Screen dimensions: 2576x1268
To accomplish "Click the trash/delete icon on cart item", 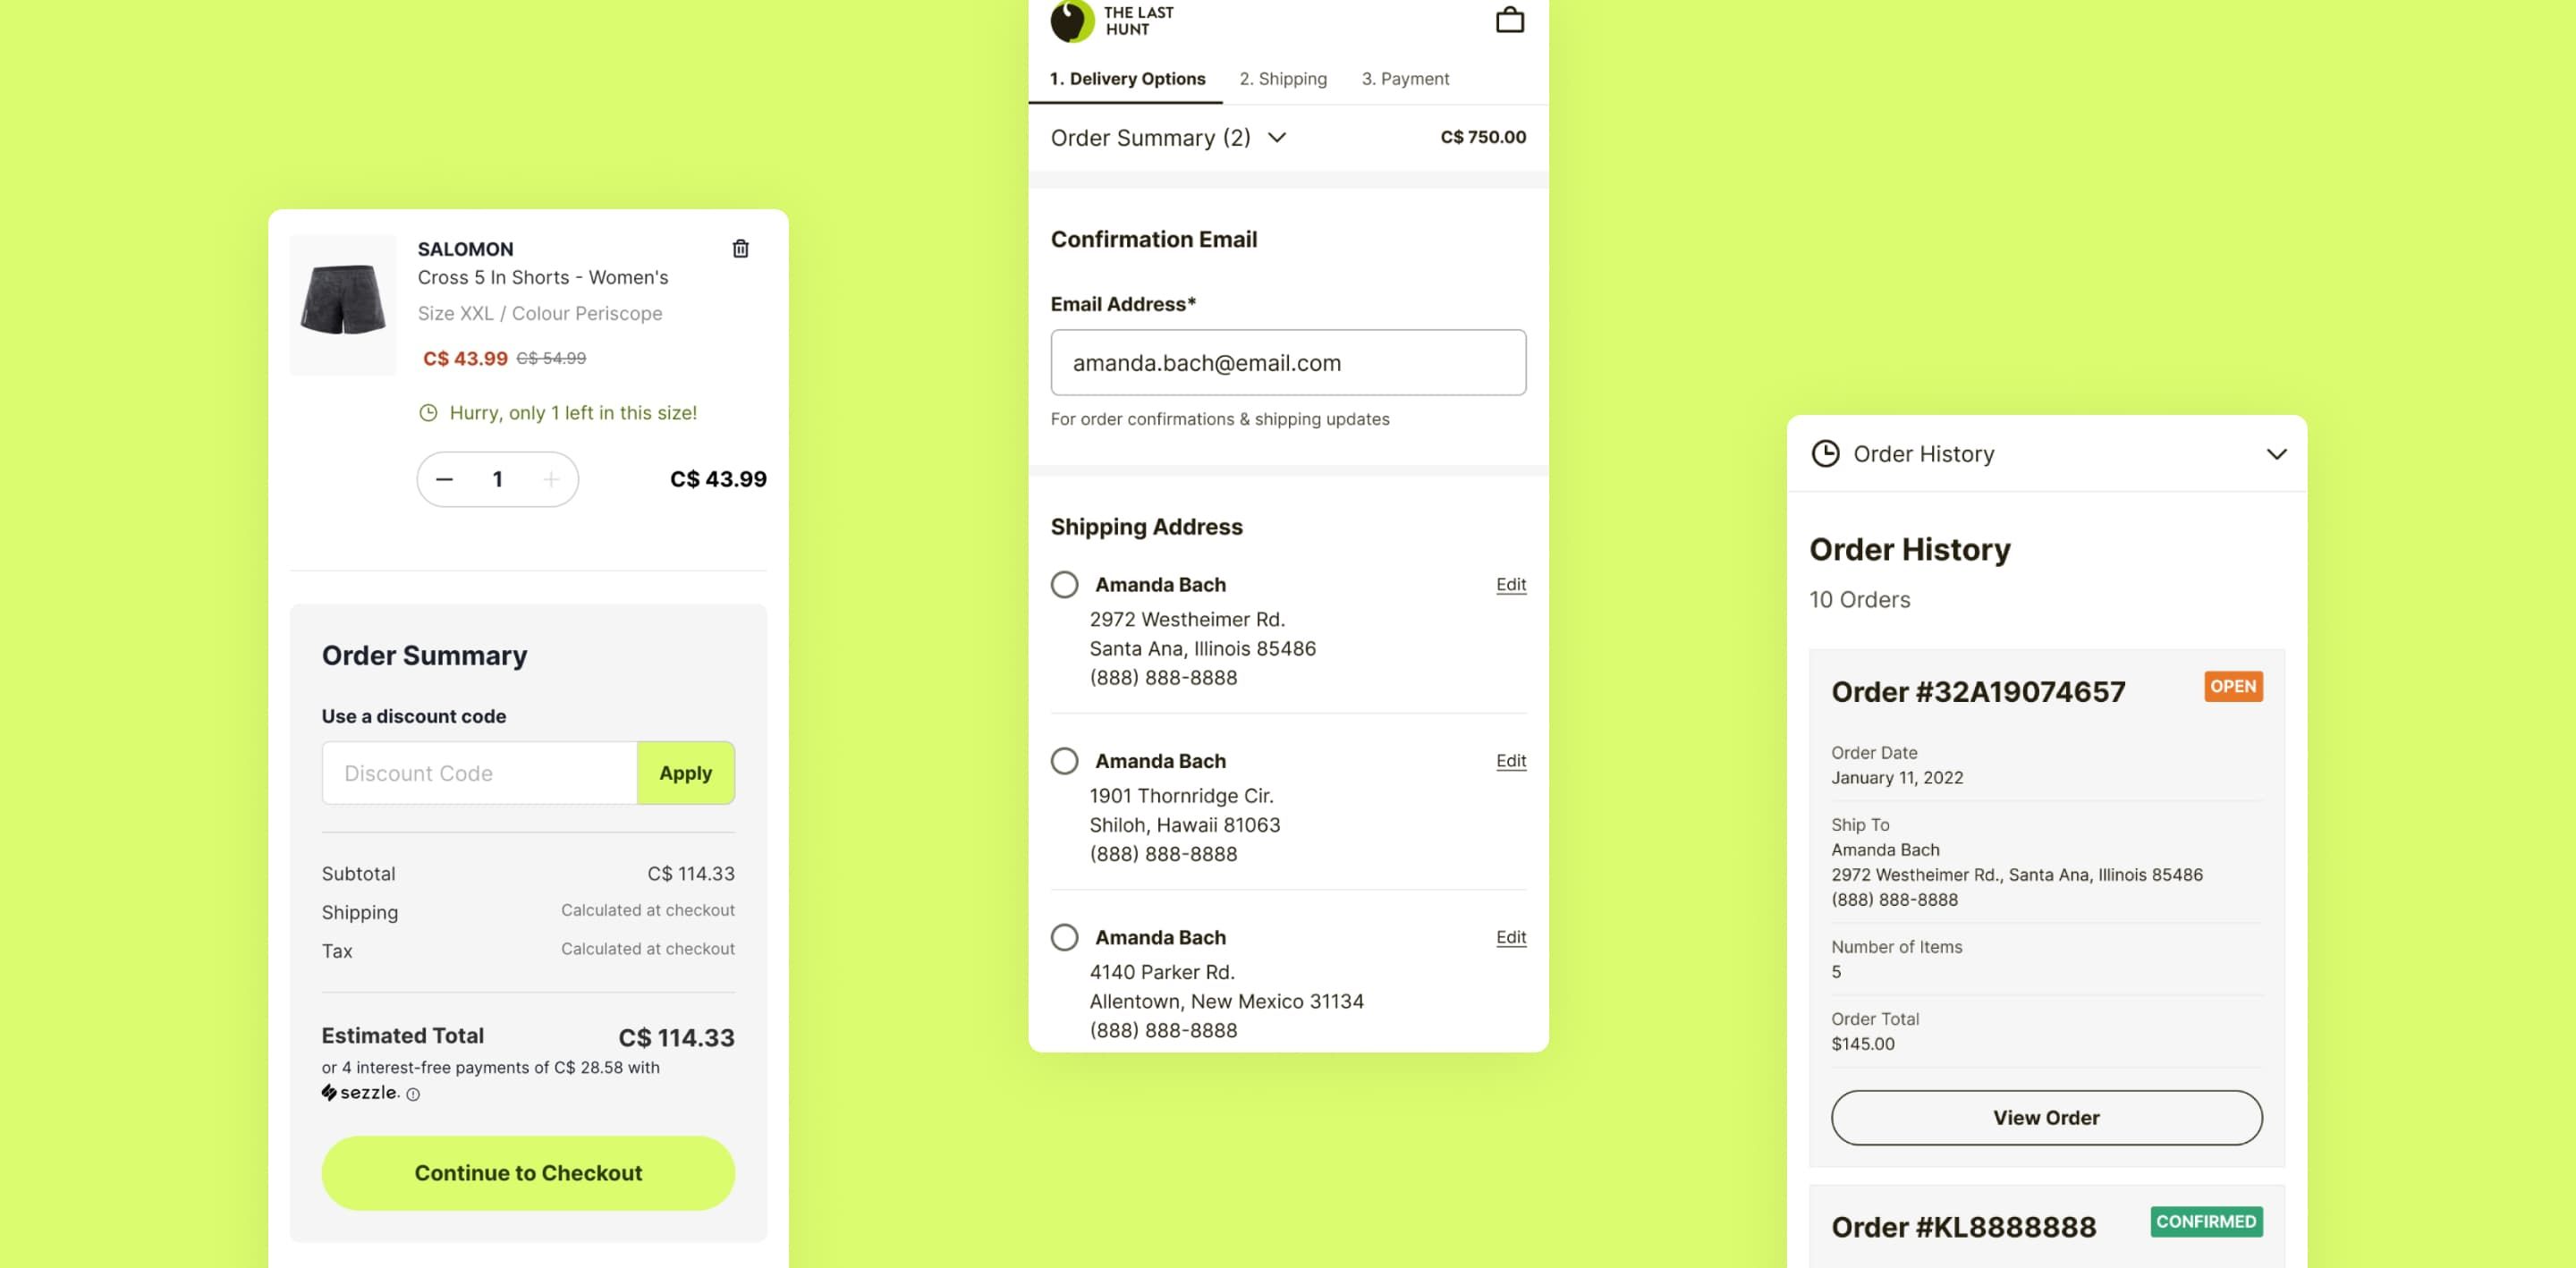I will click(x=742, y=248).
